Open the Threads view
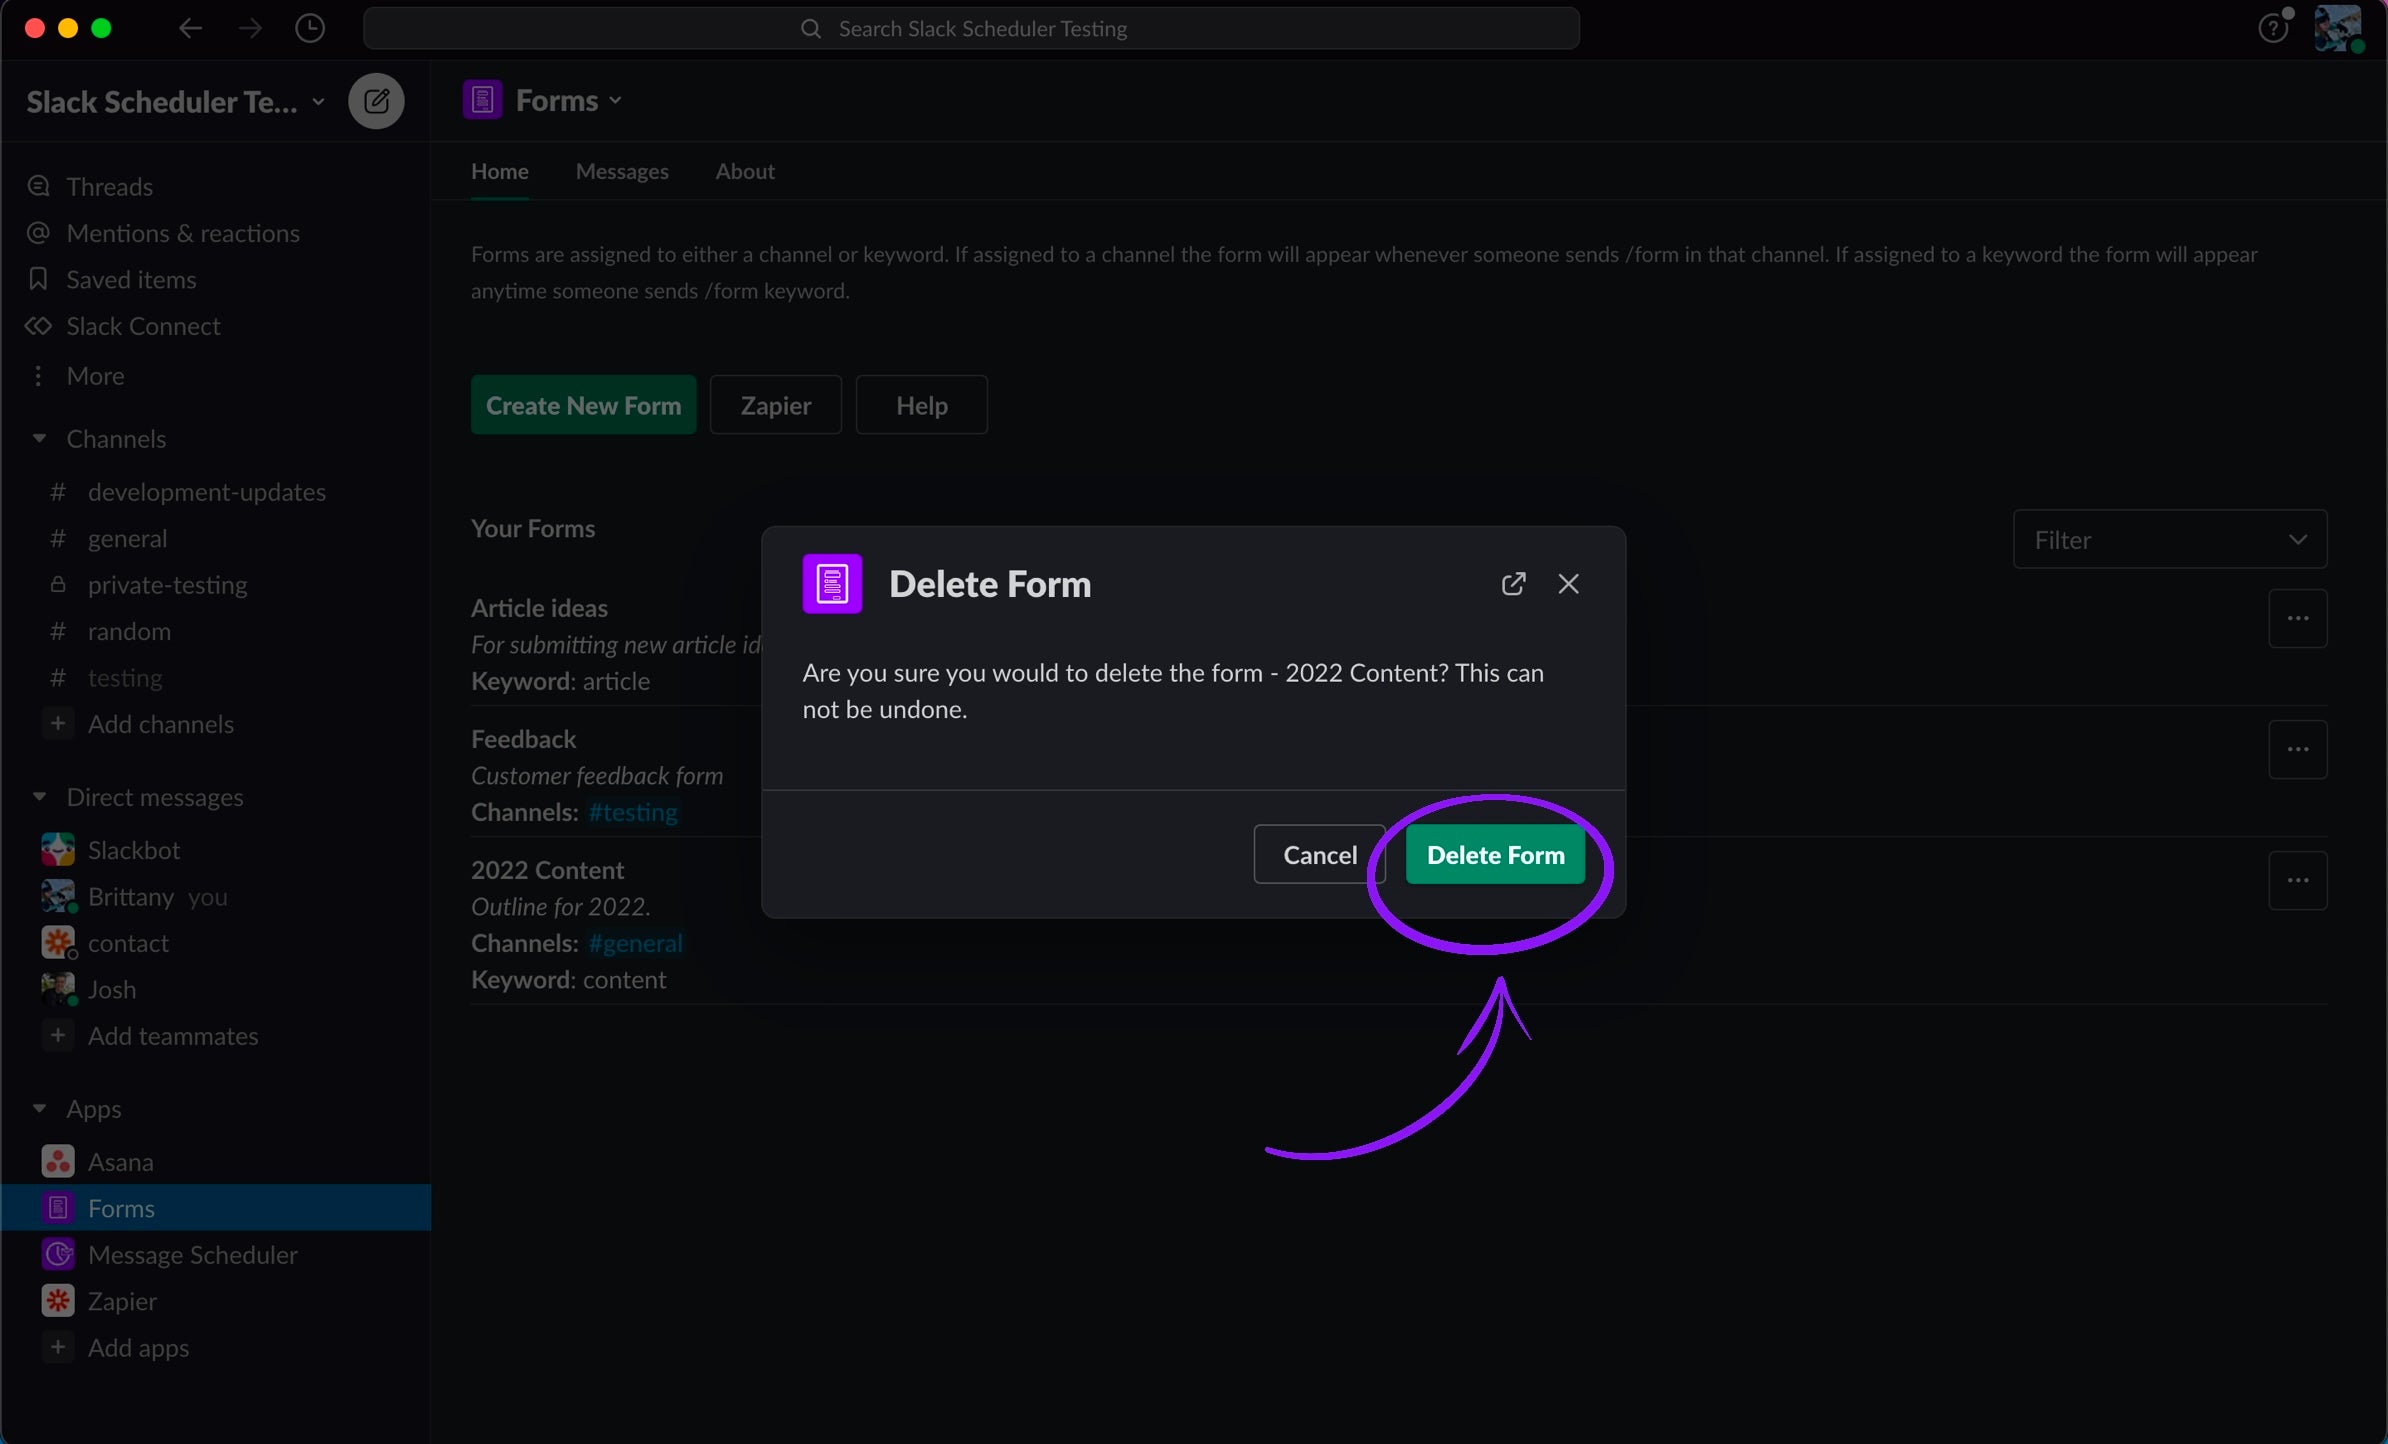Screen dimensions: 2388x1444 point(109,187)
